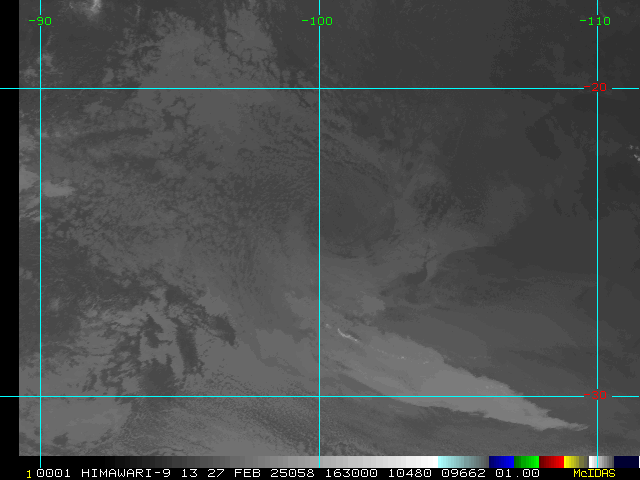Click the 10480 value in status line
640x480 pixels.
point(409,473)
